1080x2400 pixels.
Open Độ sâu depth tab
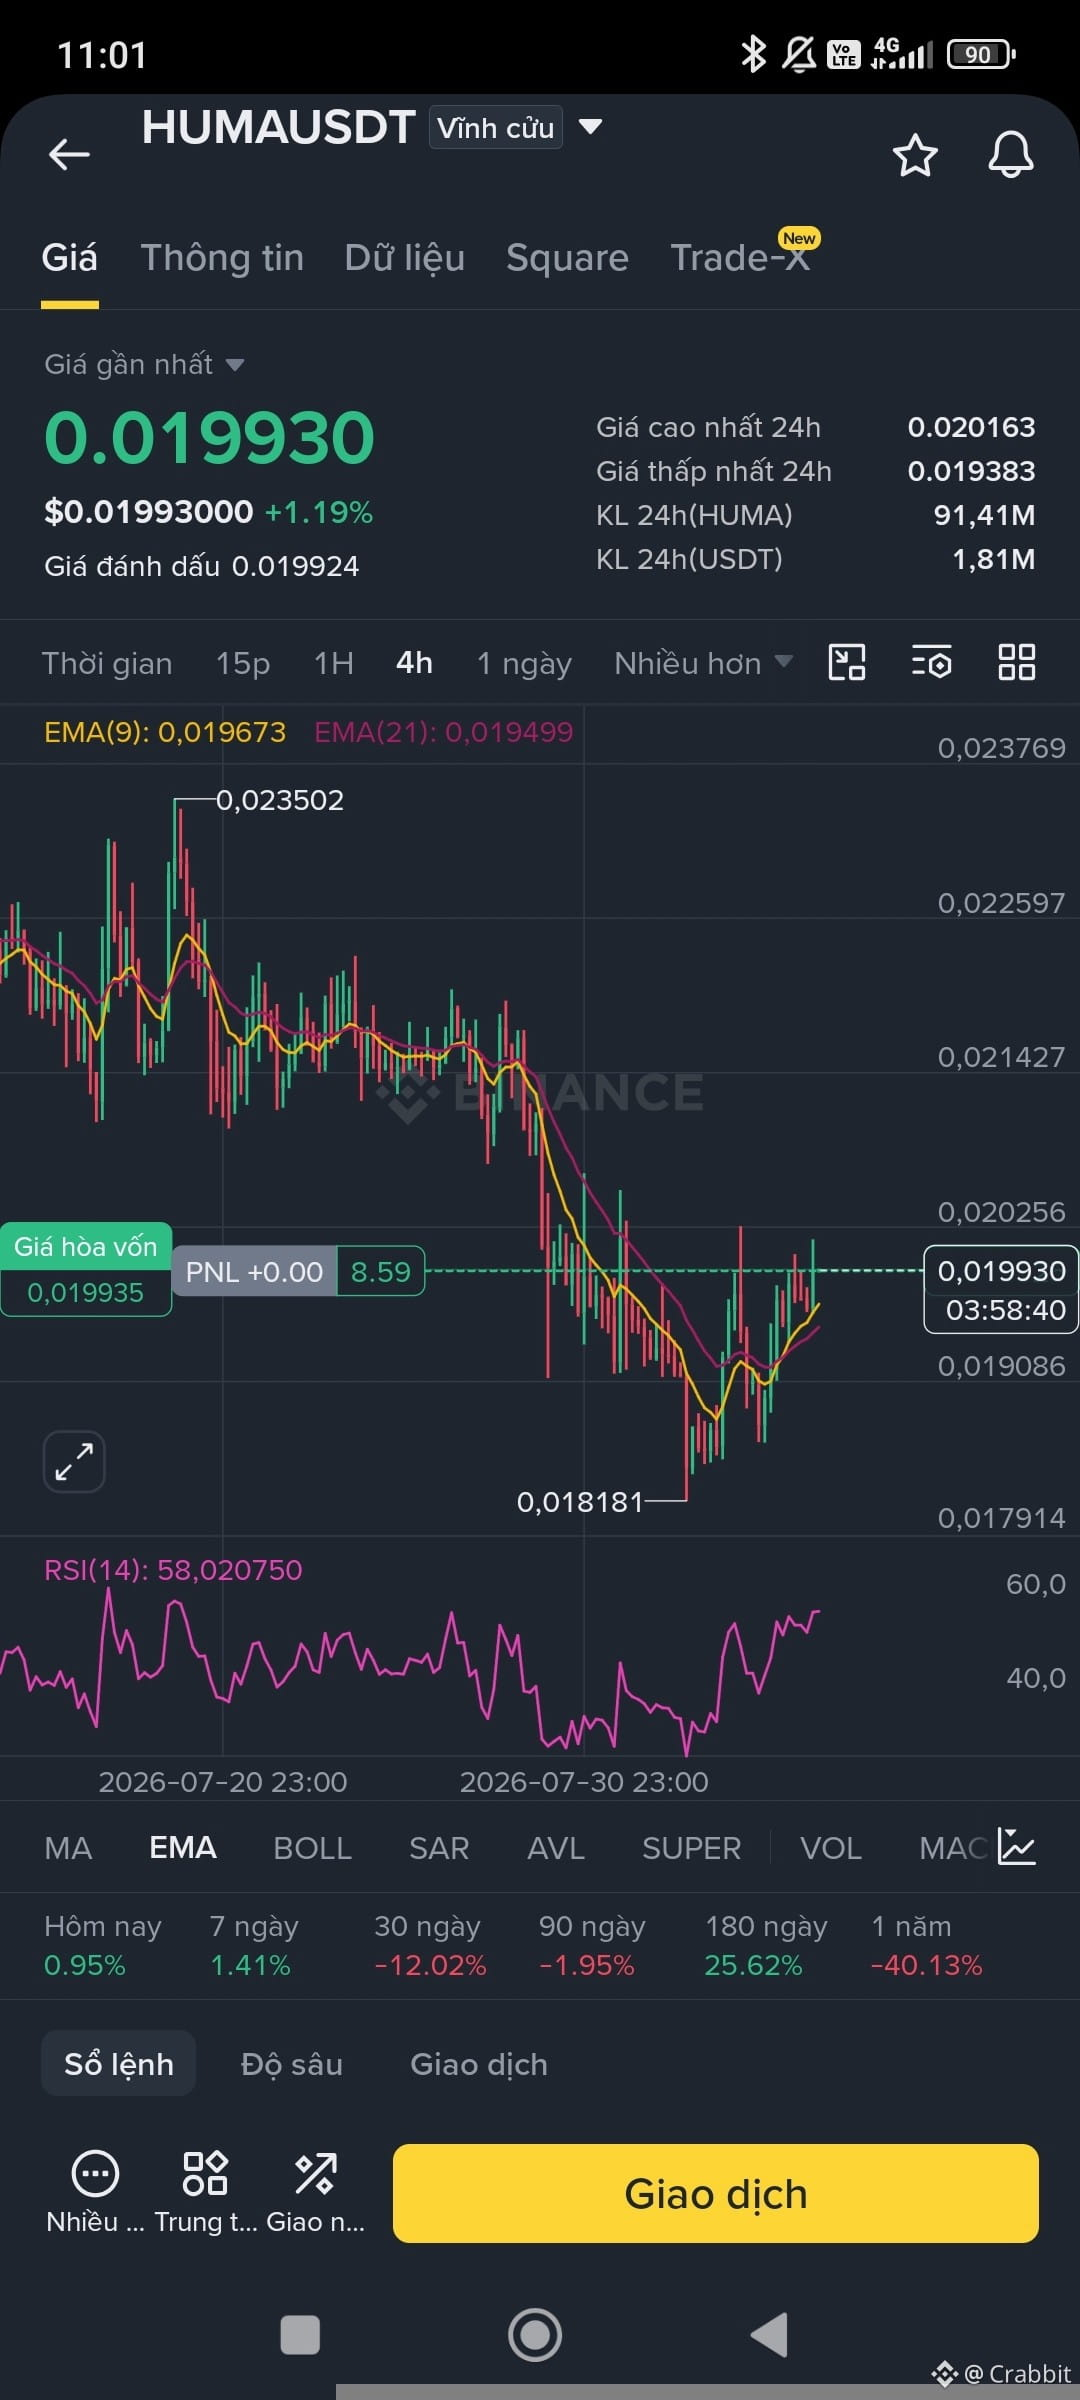[292, 2064]
